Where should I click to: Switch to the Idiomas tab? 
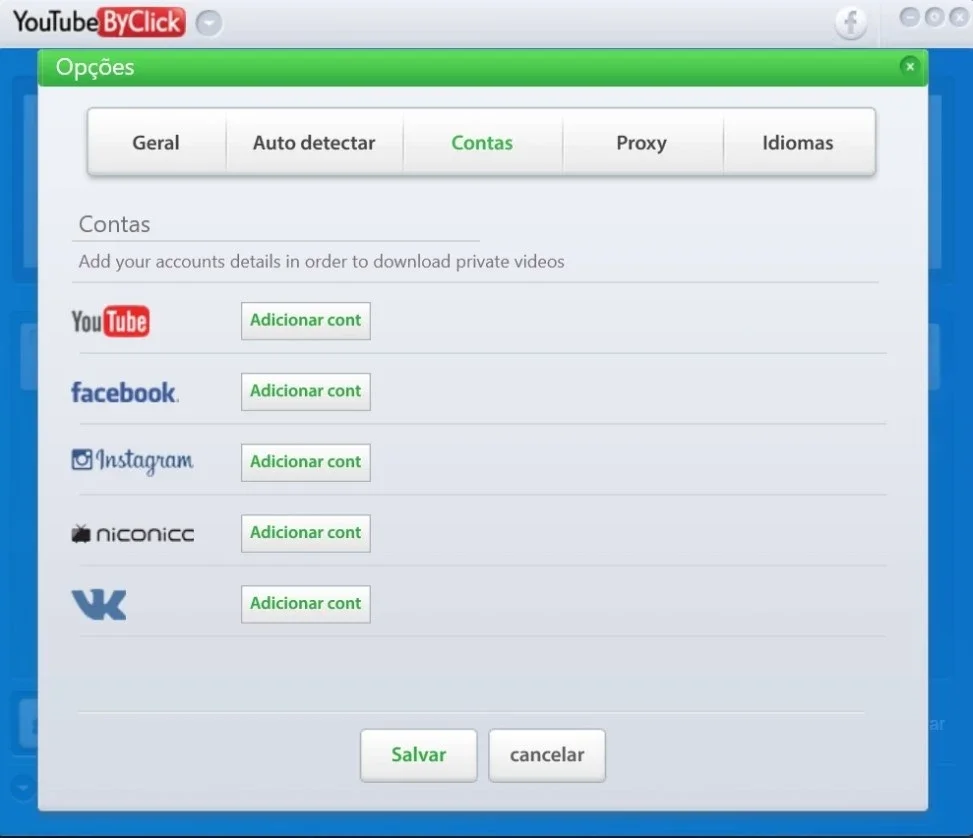(x=798, y=143)
